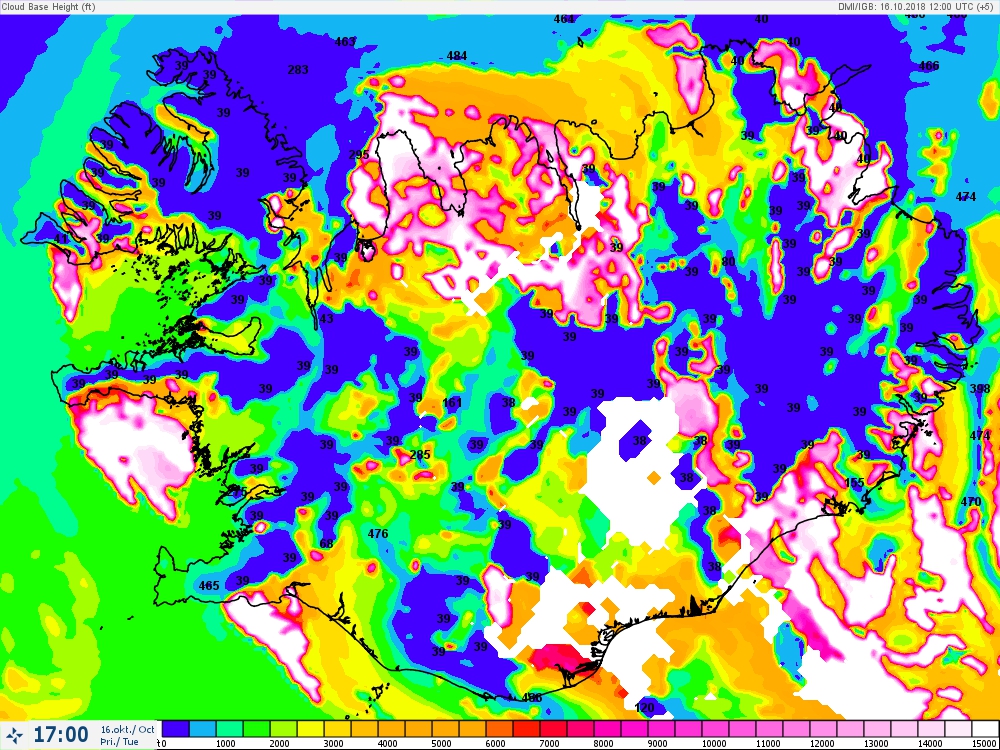Click the 9000 legend tick label
Image resolution: width=1000 pixels, height=750 pixels.
click(658, 744)
